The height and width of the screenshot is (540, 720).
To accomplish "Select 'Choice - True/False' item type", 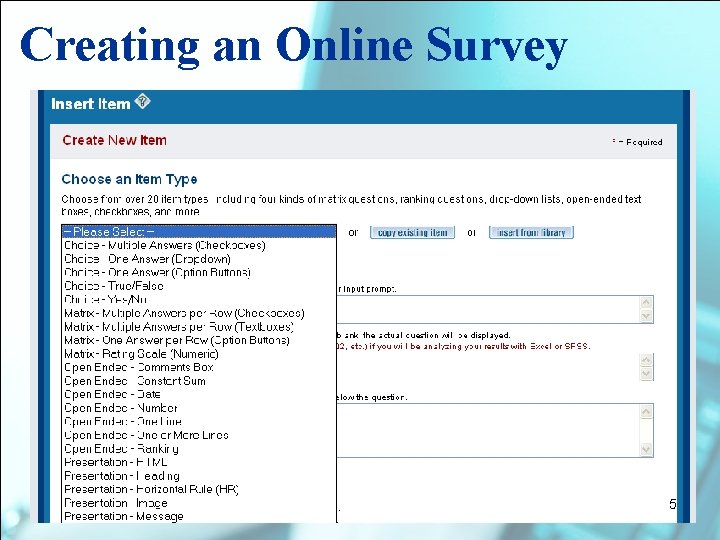I will click(199, 286).
